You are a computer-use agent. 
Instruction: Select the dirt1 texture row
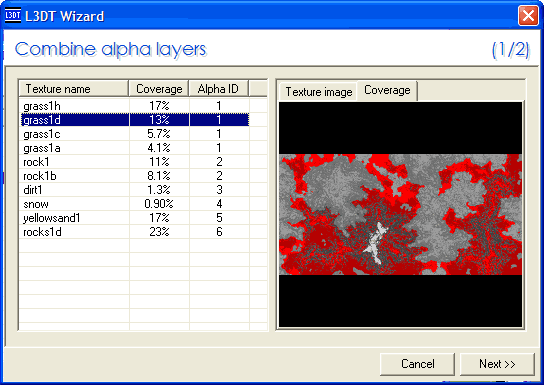[135, 190]
